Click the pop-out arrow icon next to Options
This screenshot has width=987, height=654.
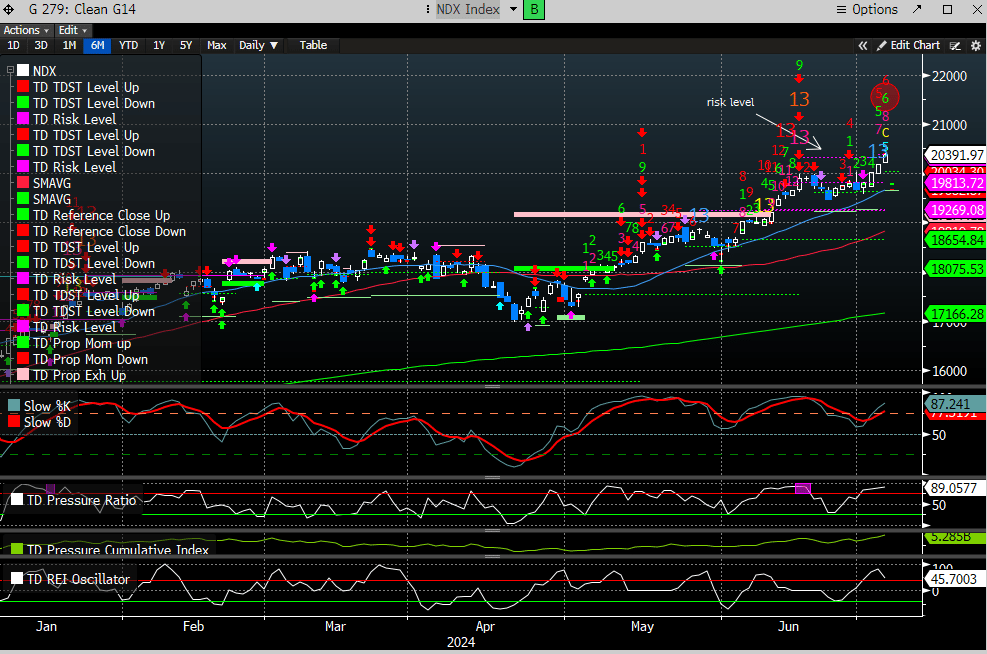[x=919, y=9]
